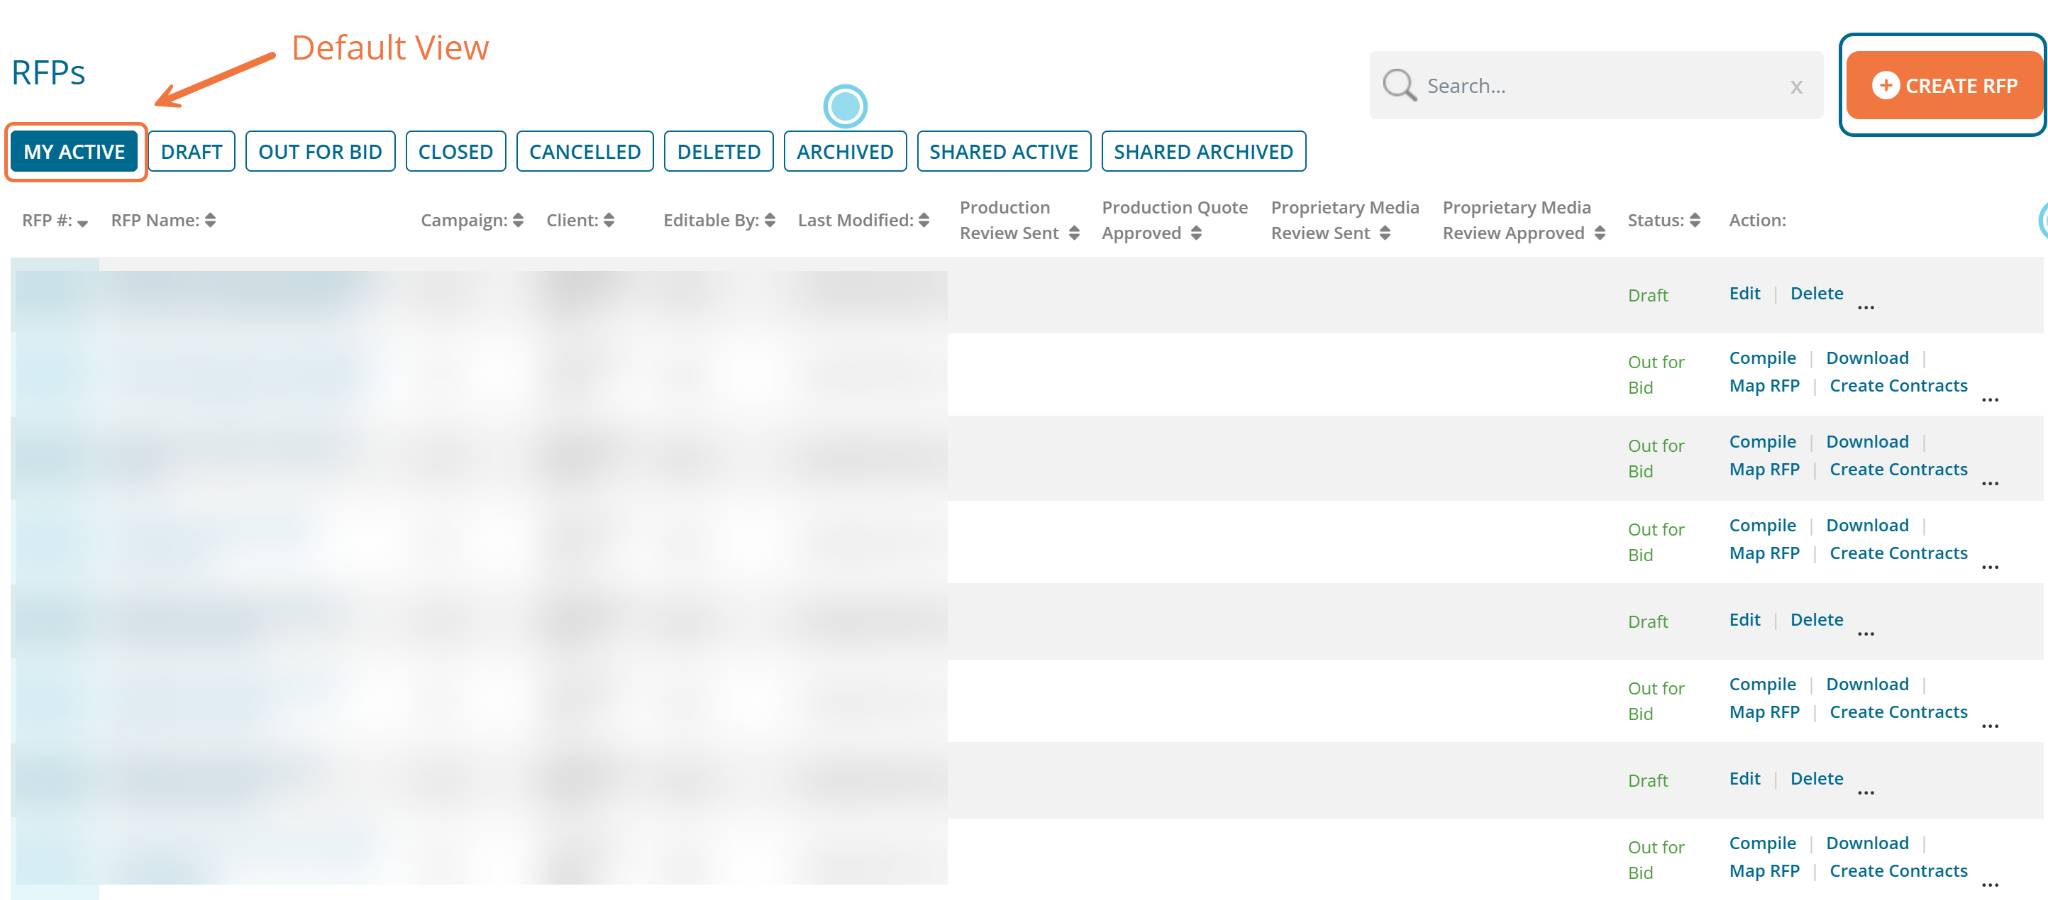Viewport: 2048px width, 900px height.
Task: Sort by the RFP # column arrow
Action: 82,222
